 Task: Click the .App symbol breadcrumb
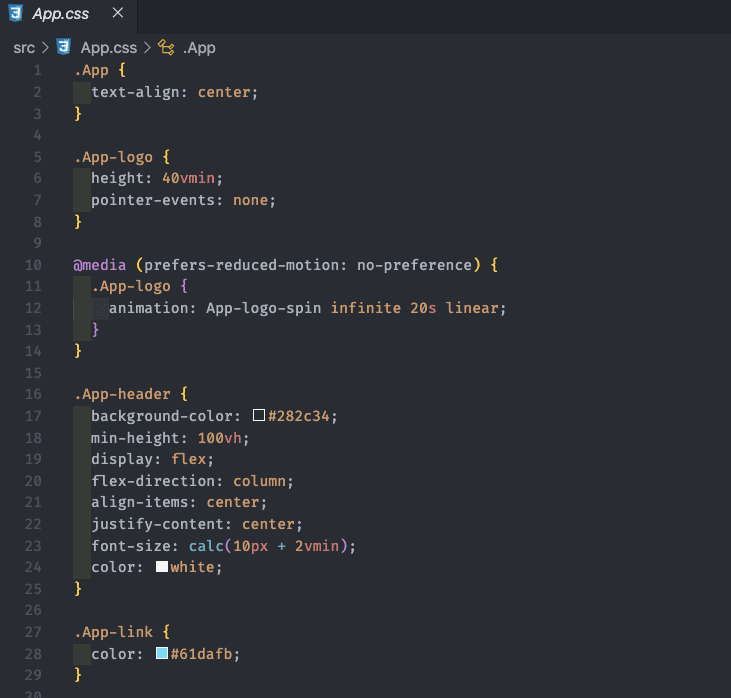(x=198, y=47)
